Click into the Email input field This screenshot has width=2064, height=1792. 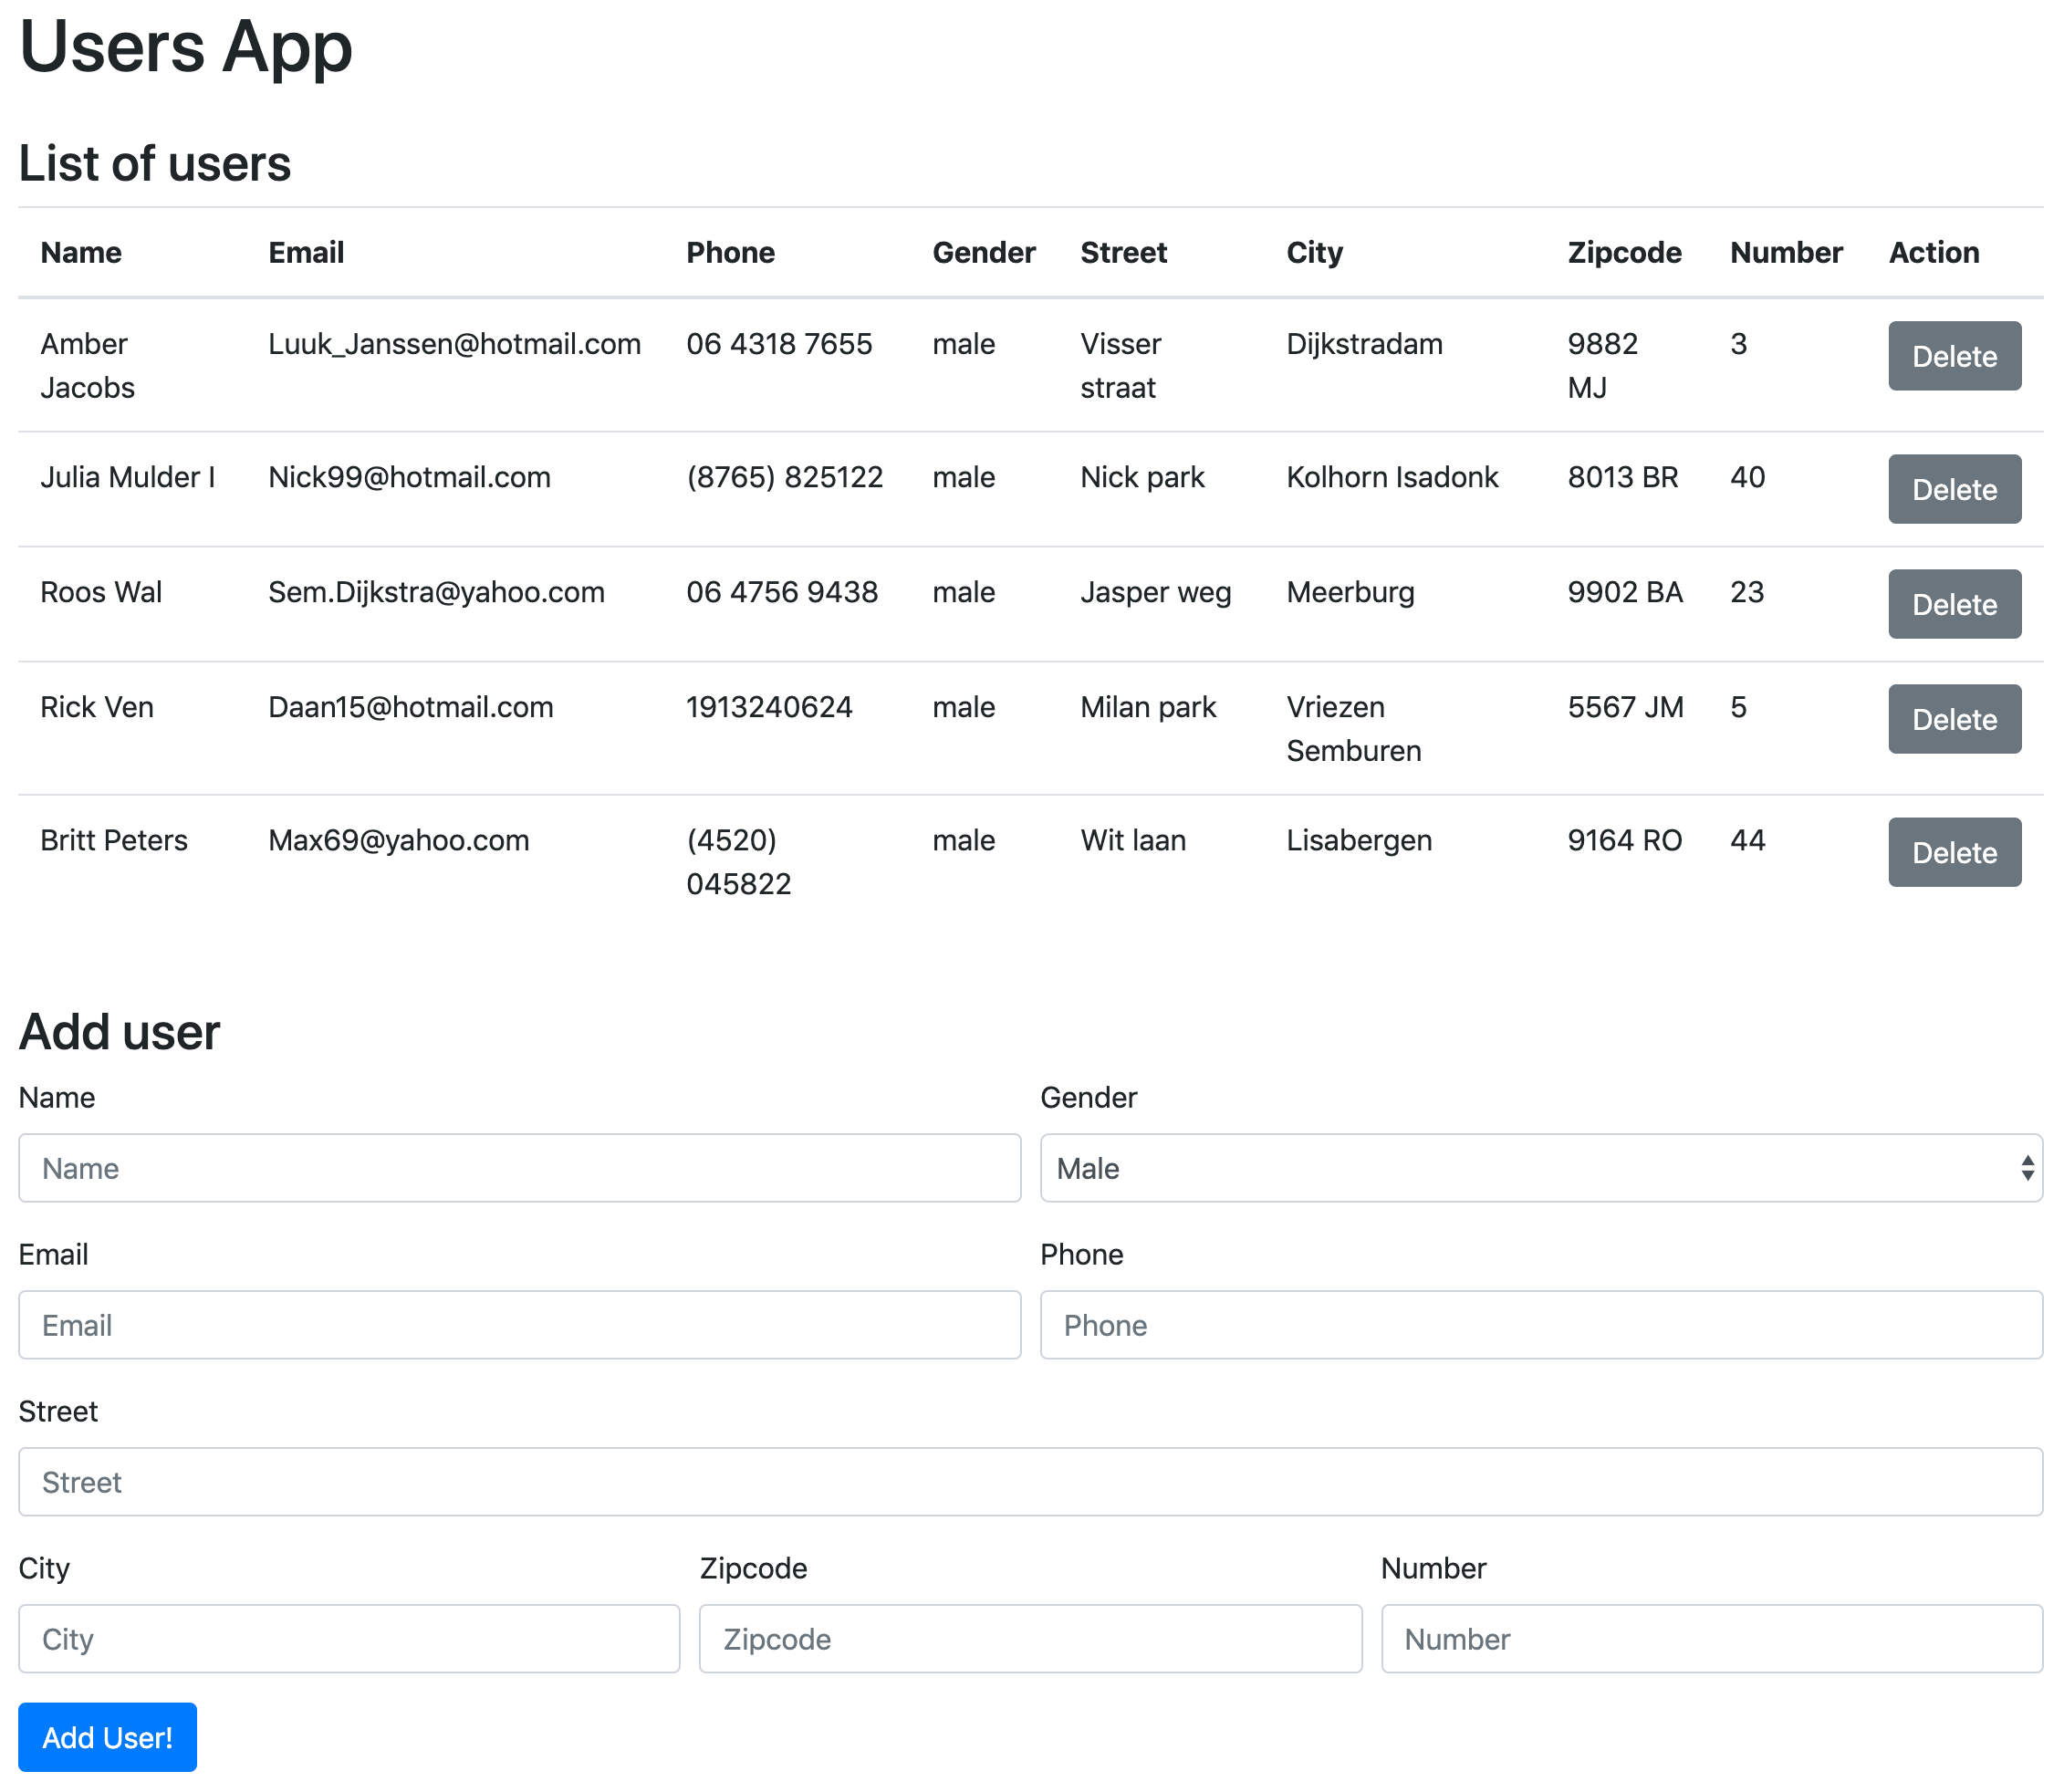[x=519, y=1325]
